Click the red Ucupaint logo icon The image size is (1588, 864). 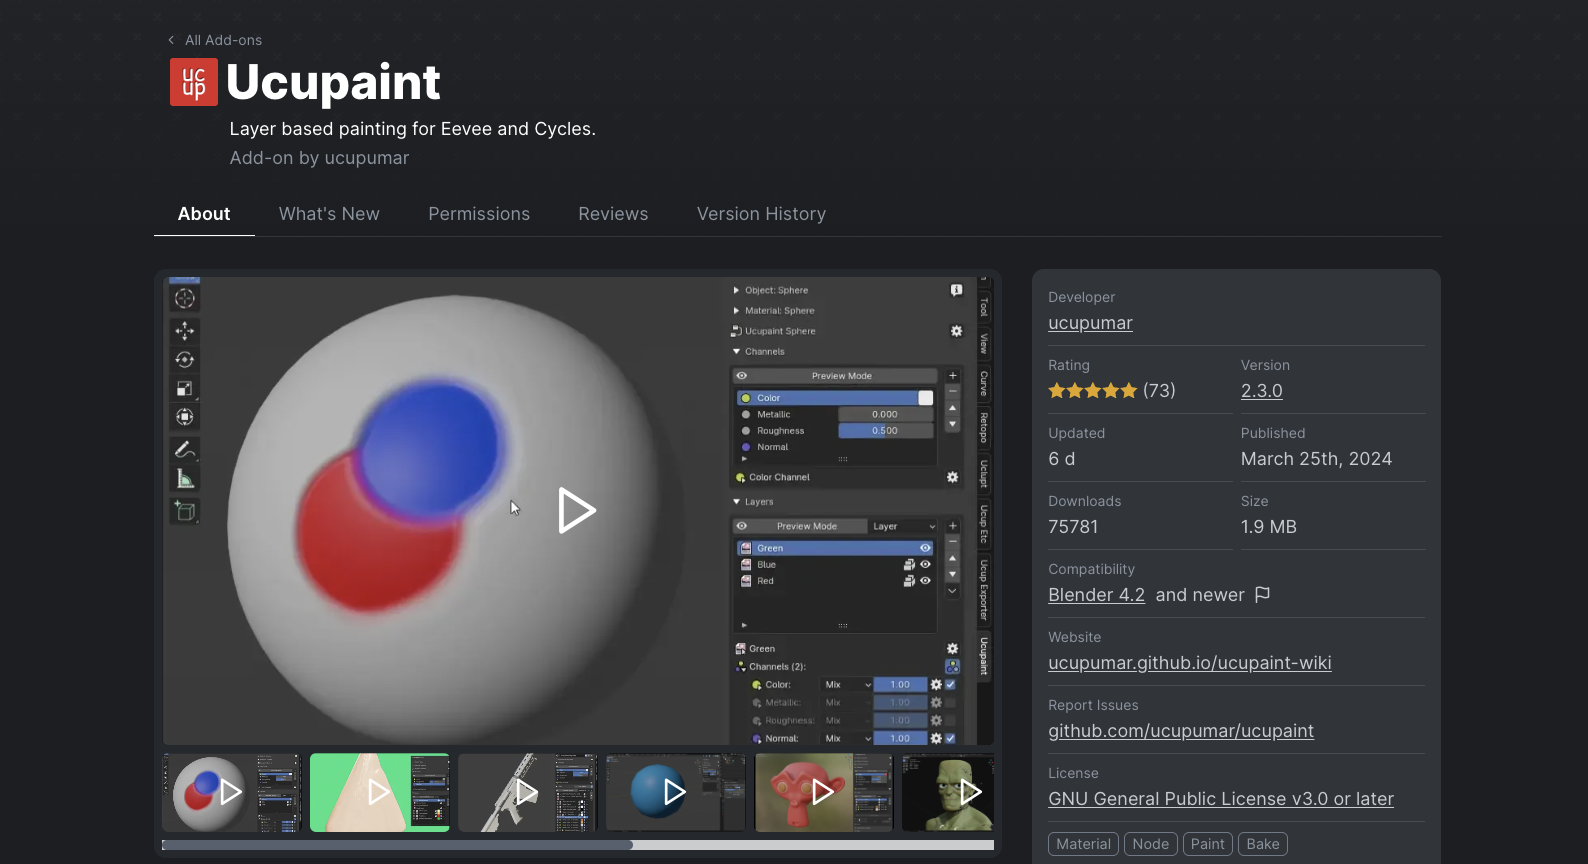click(x=194, y=82)
